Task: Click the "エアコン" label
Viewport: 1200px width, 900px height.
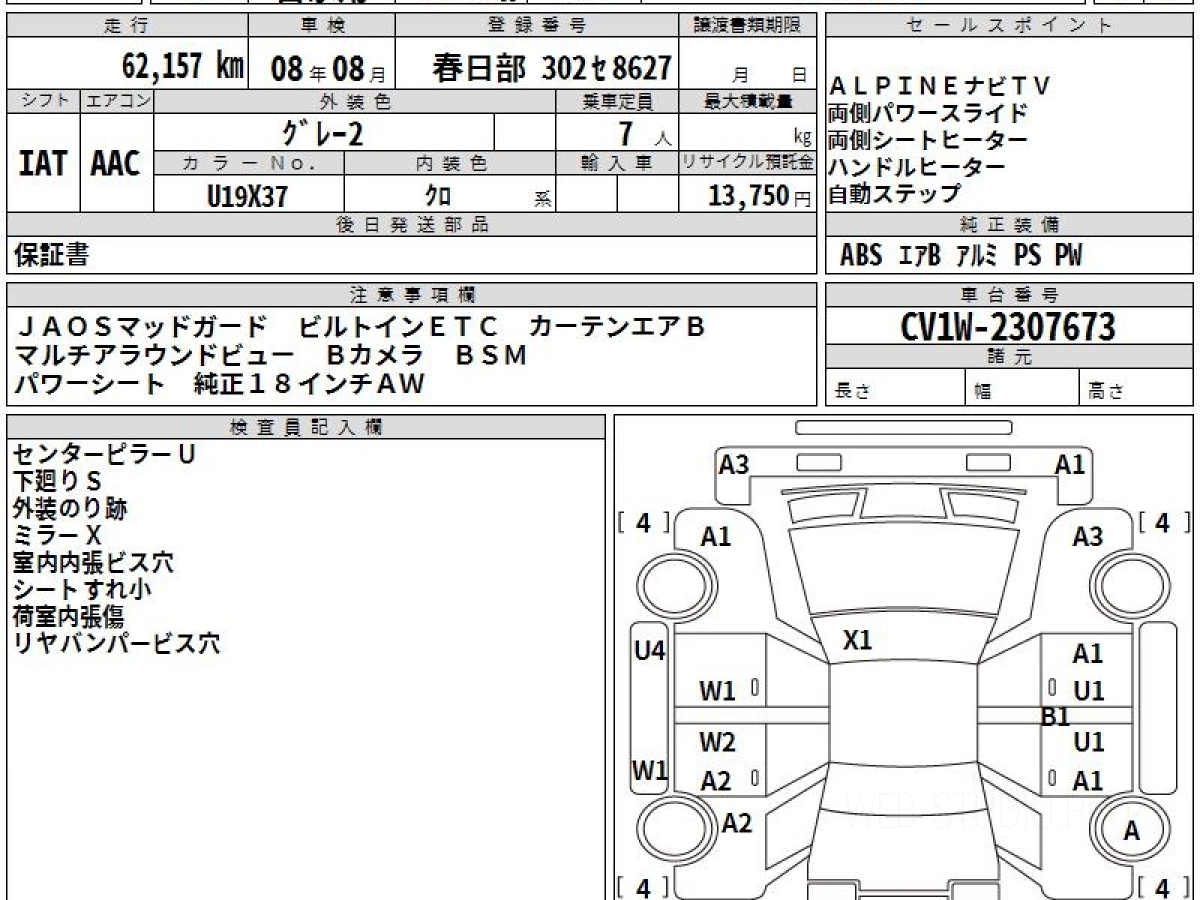Action: 117,101
